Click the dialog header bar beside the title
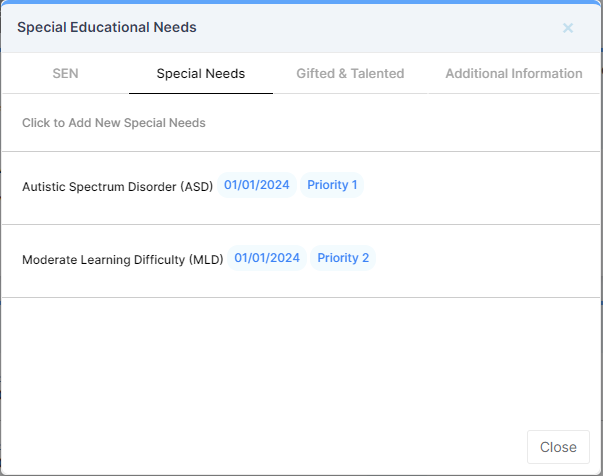 coord(380,27)
